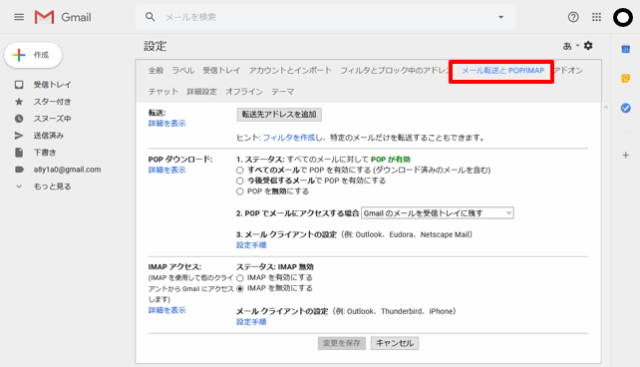
Task: Switch to the 詳細設定 tab
Action: pos(202,92)
